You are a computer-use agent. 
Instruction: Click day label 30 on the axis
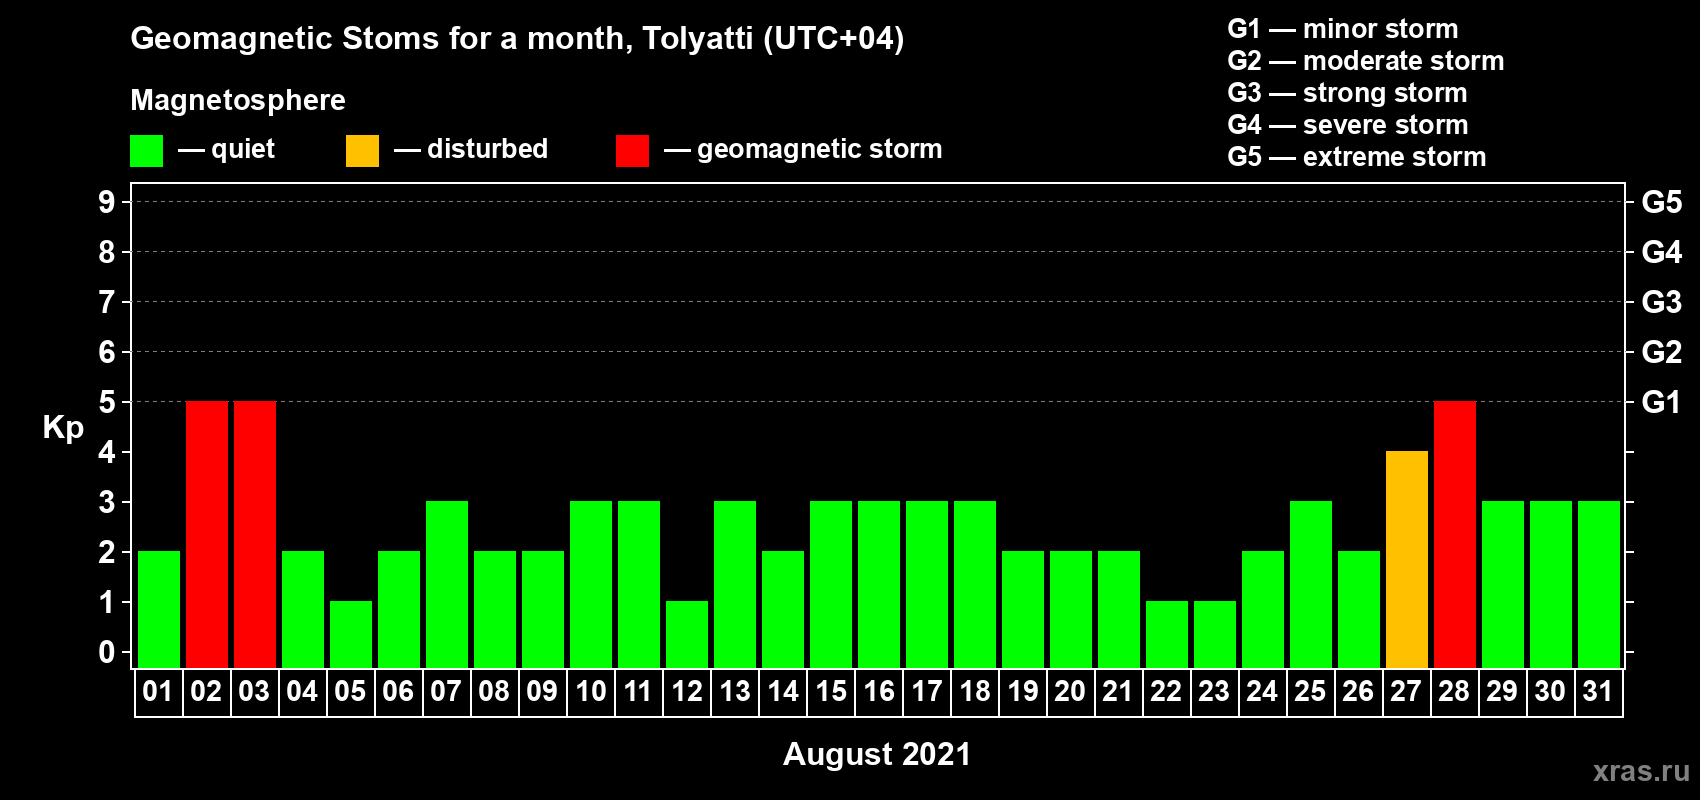pyautogui.click(x=1550, y=691)
